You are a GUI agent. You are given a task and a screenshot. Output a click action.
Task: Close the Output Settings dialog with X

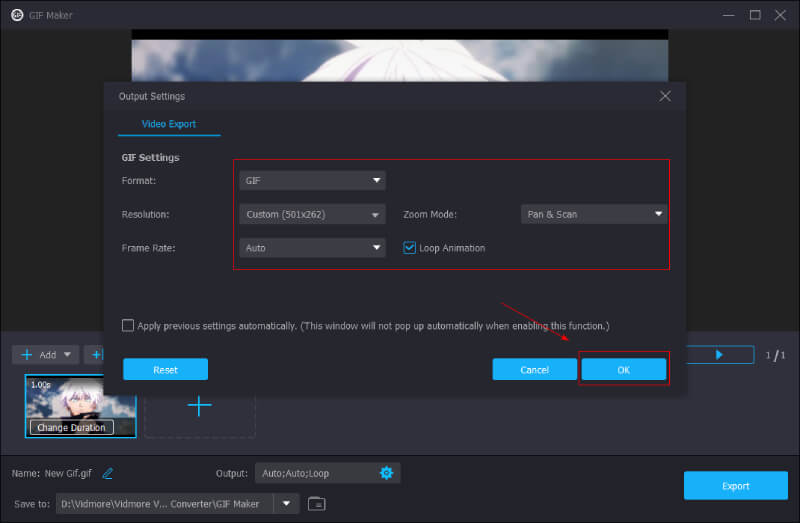[665, 96]
